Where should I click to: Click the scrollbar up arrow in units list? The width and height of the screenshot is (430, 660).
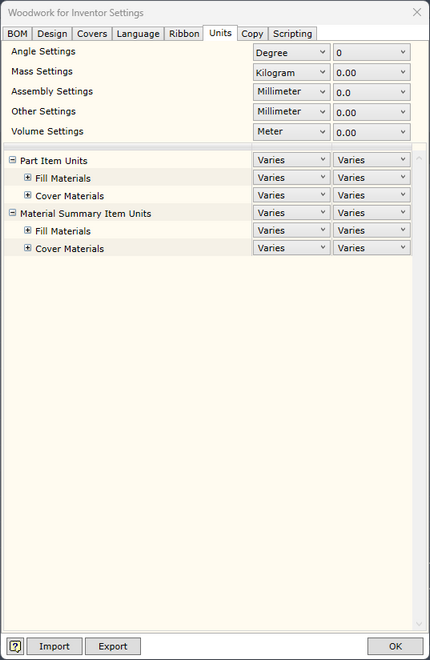pyautogui.click(x=419, y=158)
